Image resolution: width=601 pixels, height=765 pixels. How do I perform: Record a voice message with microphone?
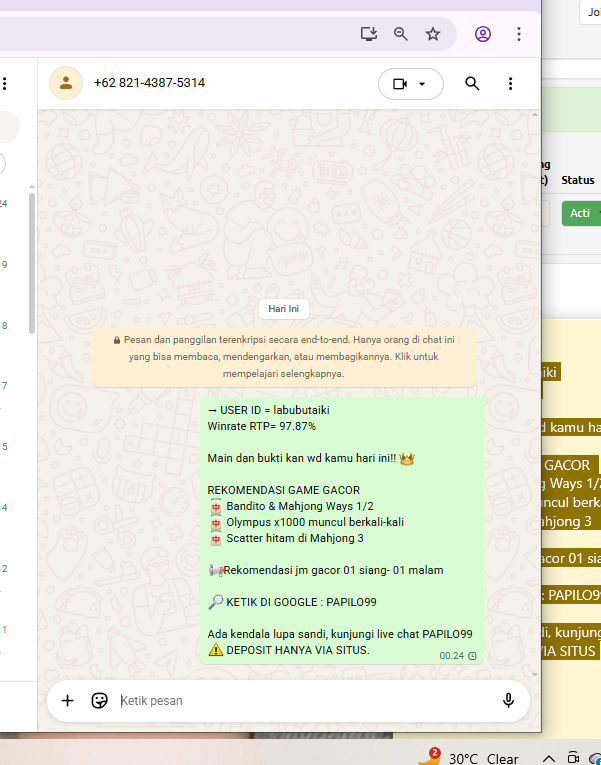click(508, 701)
